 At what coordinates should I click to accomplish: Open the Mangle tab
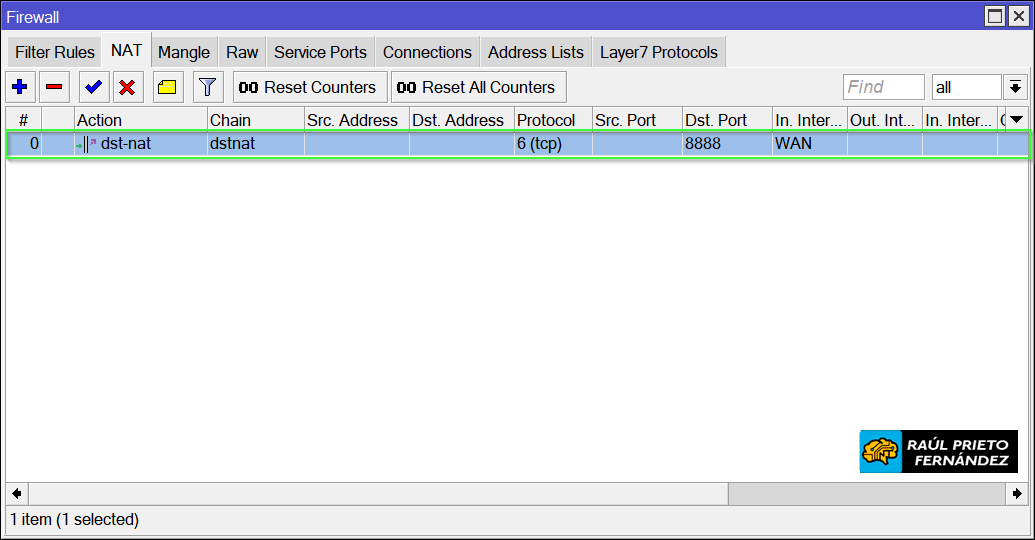(184, 52)
